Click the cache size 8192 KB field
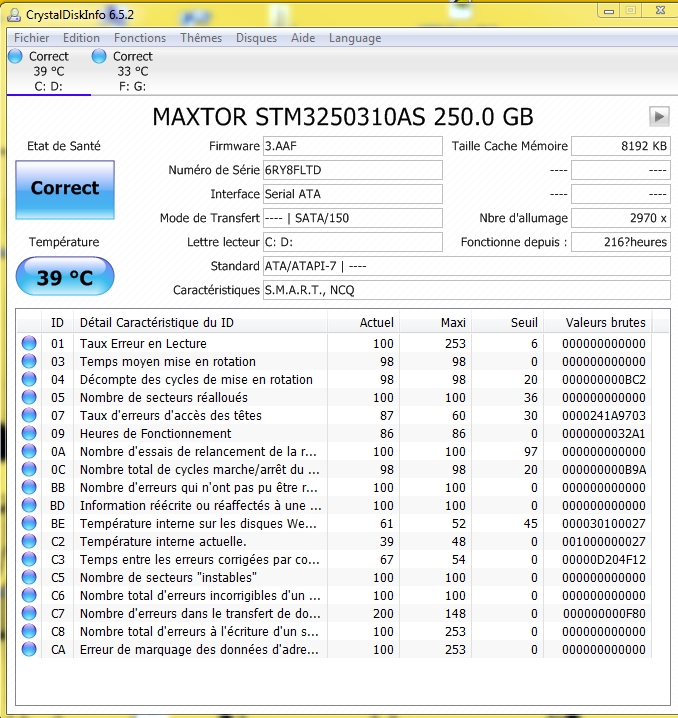Viewport: 678px width, 718px height. coord(621,146)
